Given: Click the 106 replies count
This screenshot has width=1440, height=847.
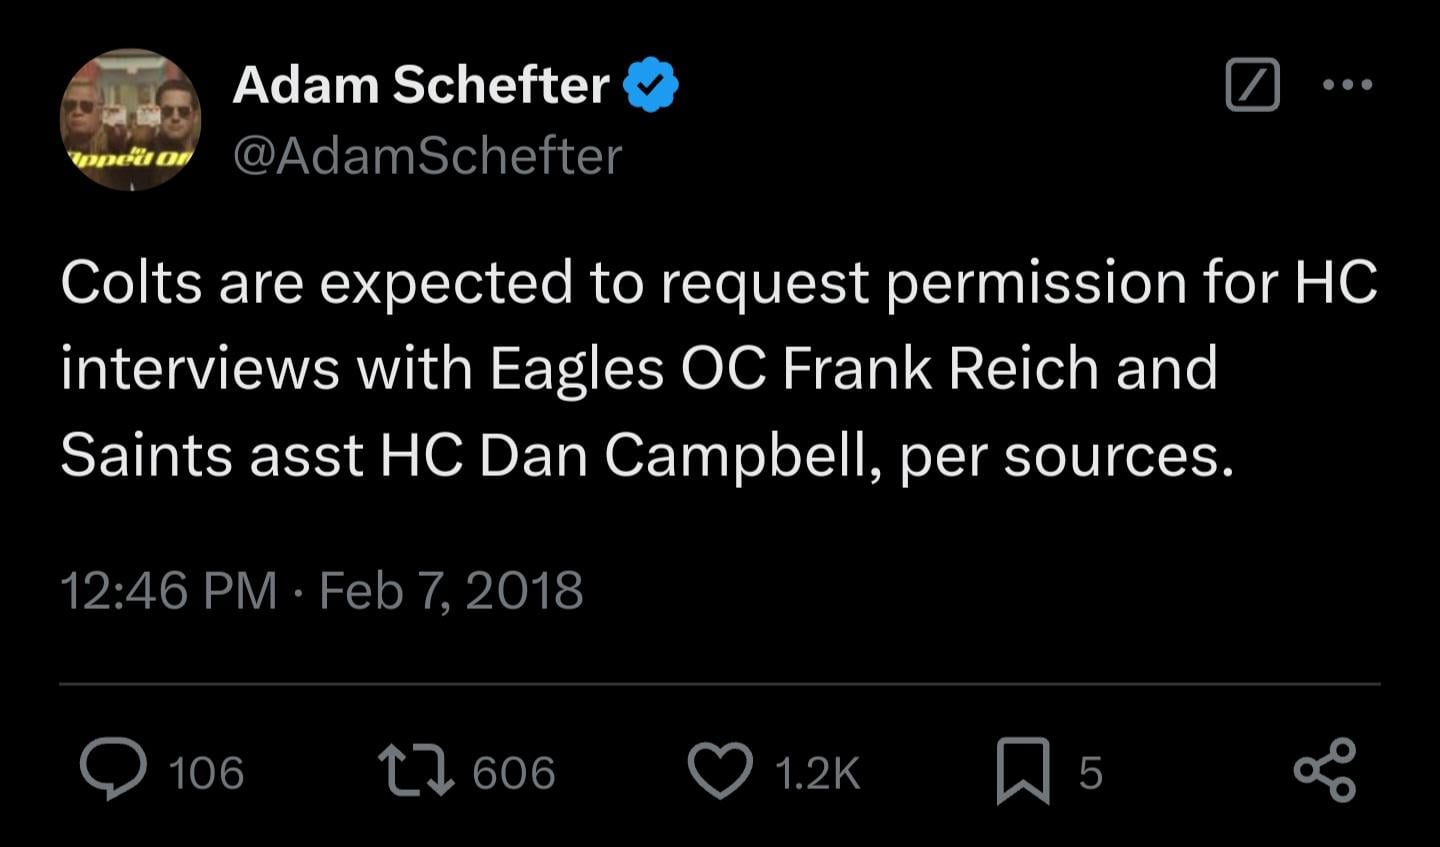Looking at the screenshot, I should click(206, 773).
